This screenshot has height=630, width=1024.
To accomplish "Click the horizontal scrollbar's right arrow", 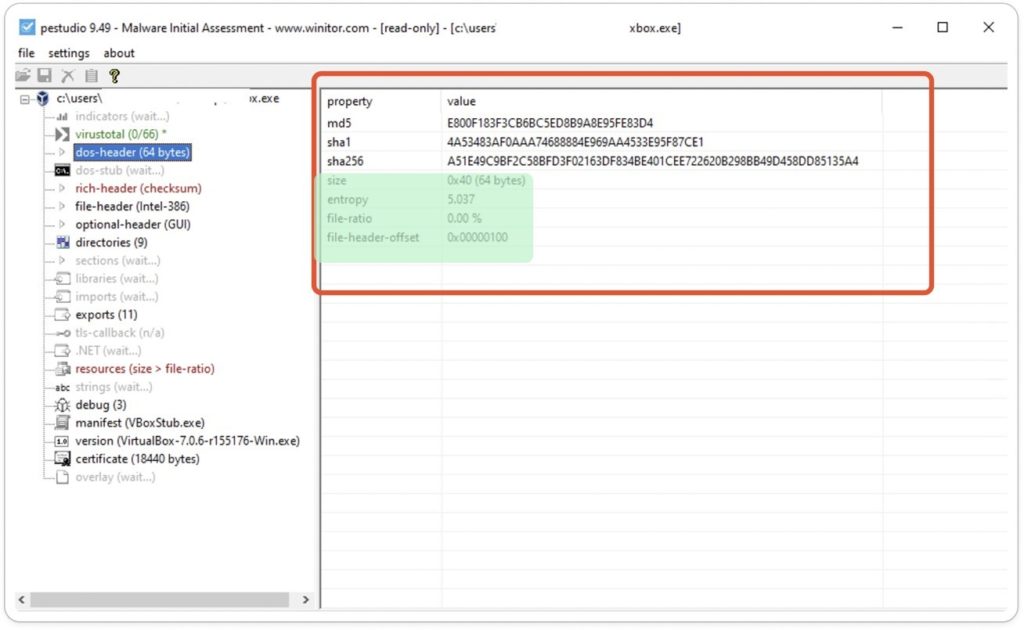I will click(306, 600).
